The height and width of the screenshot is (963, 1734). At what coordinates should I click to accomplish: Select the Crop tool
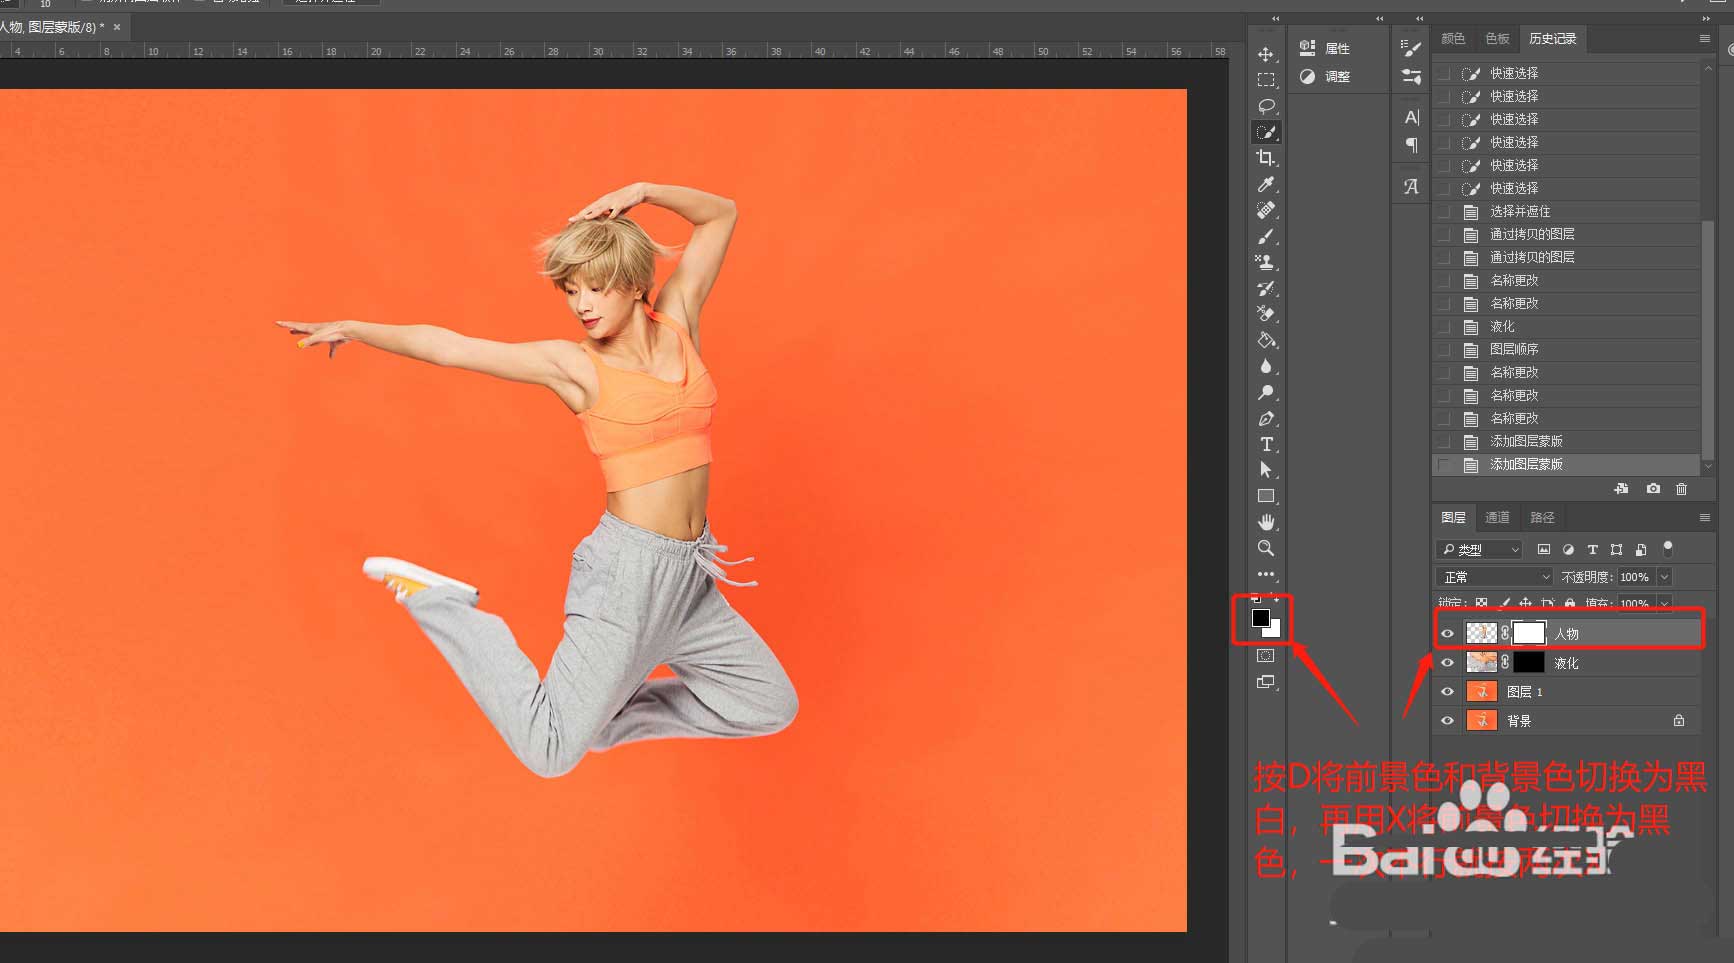[x=1266, y=158]
